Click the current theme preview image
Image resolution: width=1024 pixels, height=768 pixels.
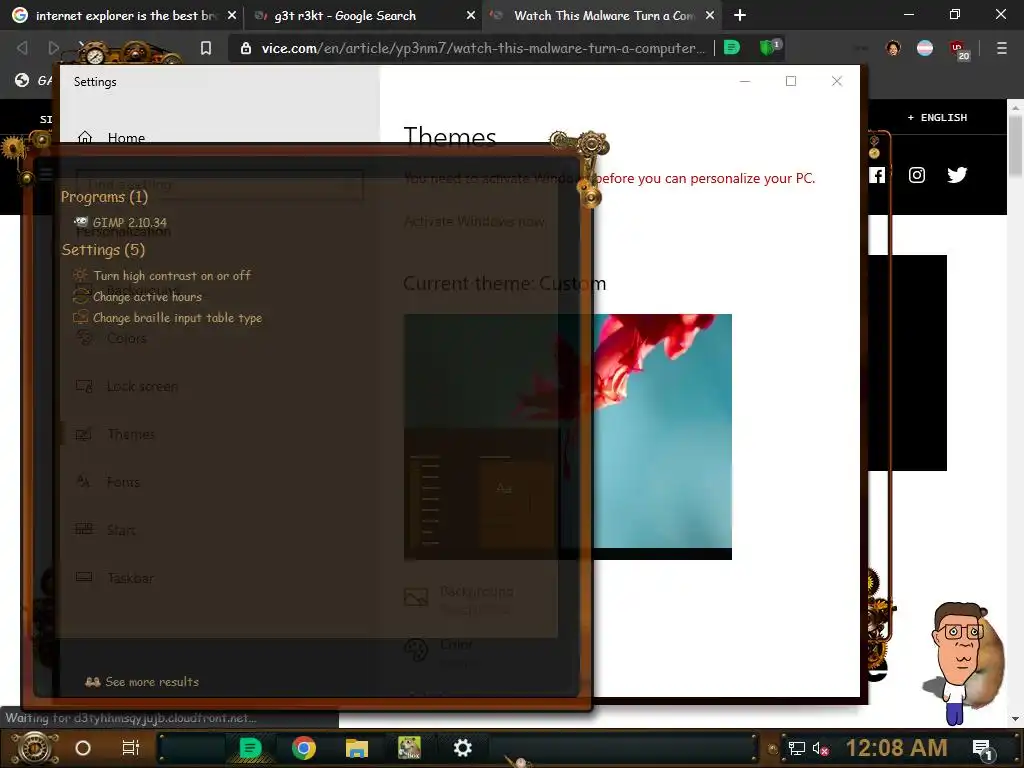point(568,437)
